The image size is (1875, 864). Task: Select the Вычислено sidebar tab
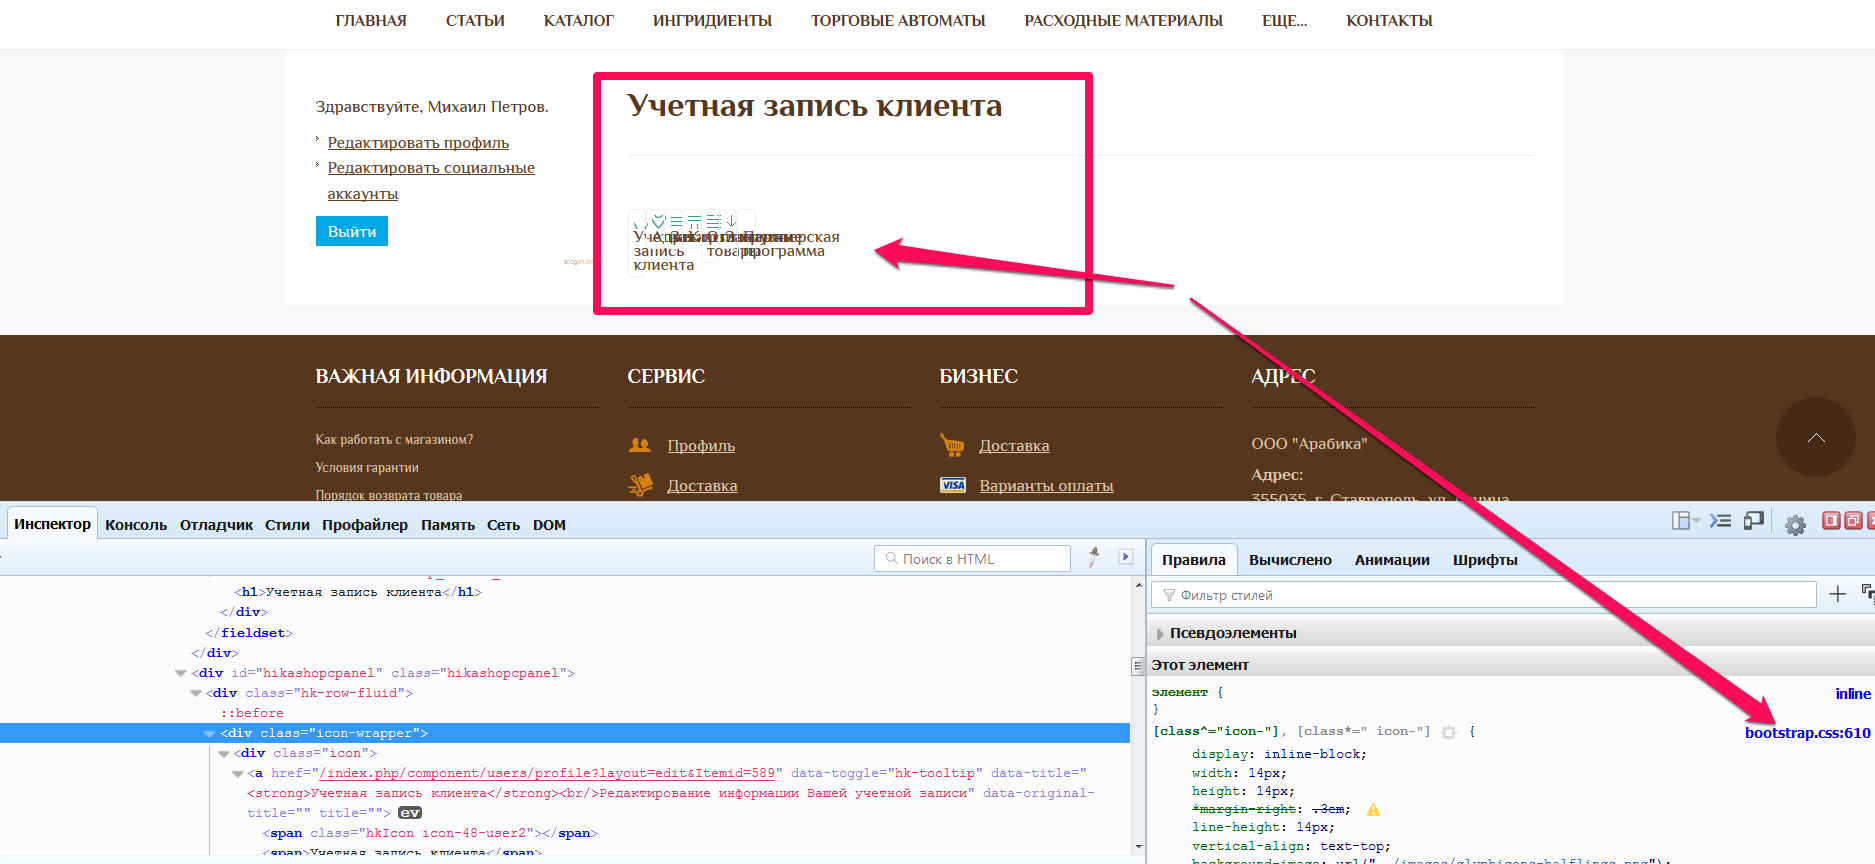[x=1290, y=560]
